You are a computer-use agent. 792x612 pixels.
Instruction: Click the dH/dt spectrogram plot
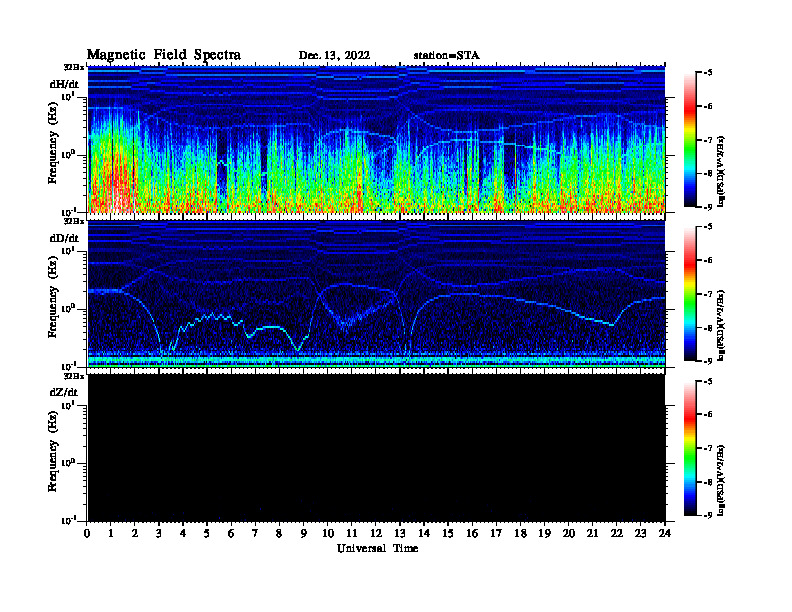point(376,139)
